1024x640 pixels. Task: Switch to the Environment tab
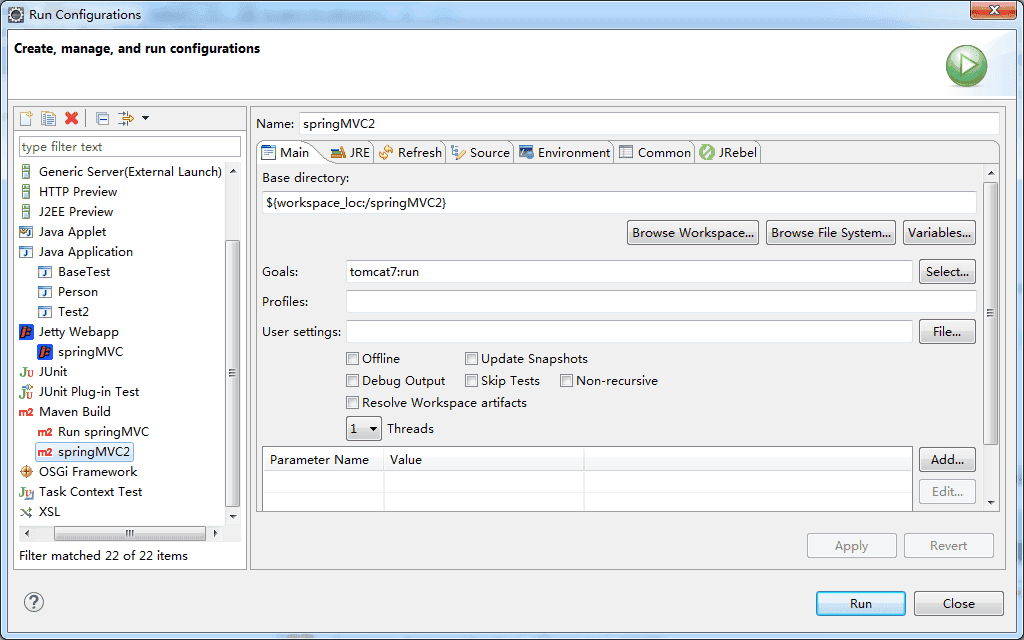click(574, 152)
